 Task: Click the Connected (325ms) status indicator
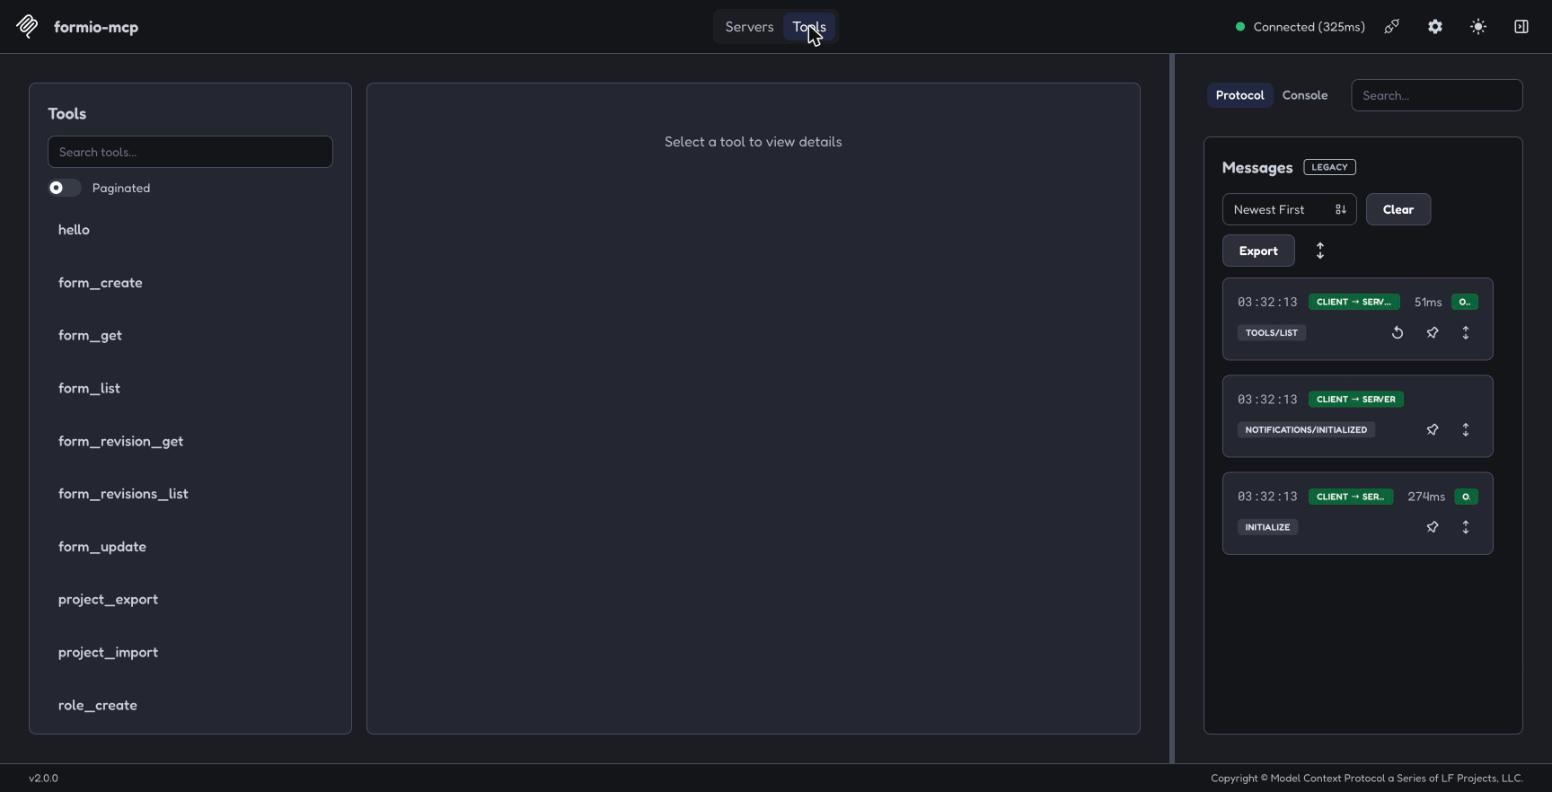pos(1300,27)
